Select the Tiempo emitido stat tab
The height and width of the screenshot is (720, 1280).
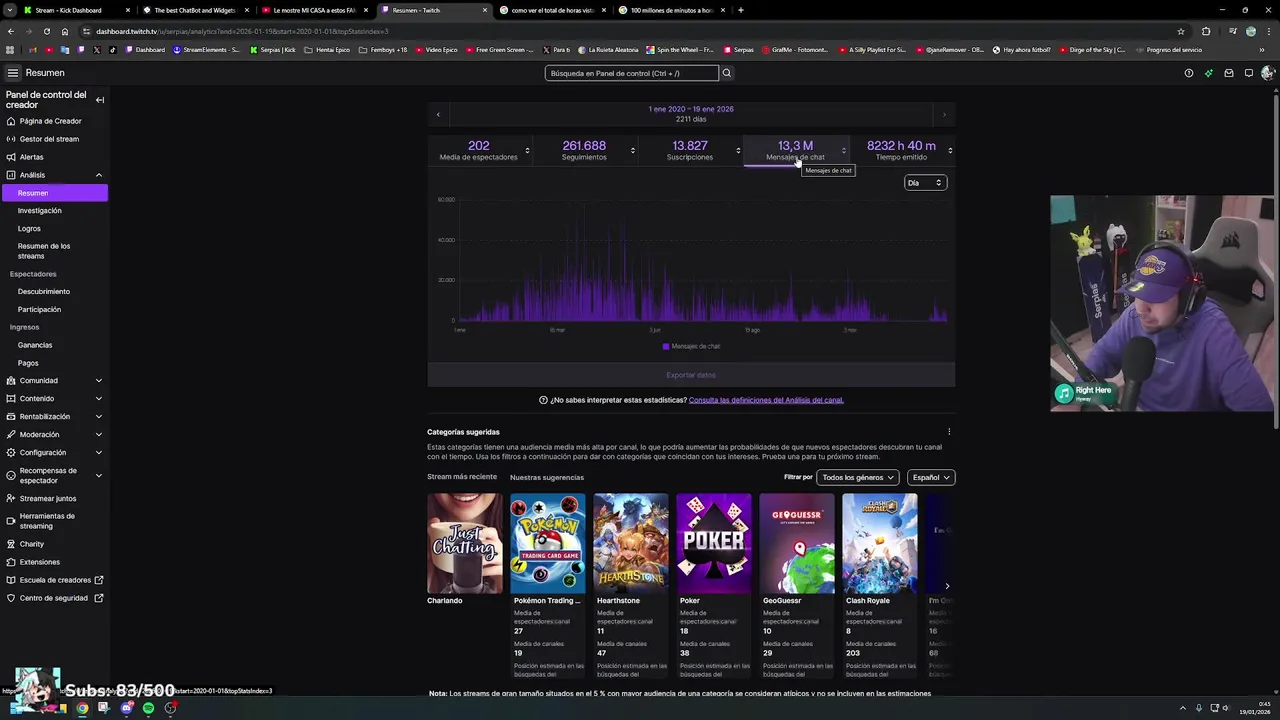(901, 150)
